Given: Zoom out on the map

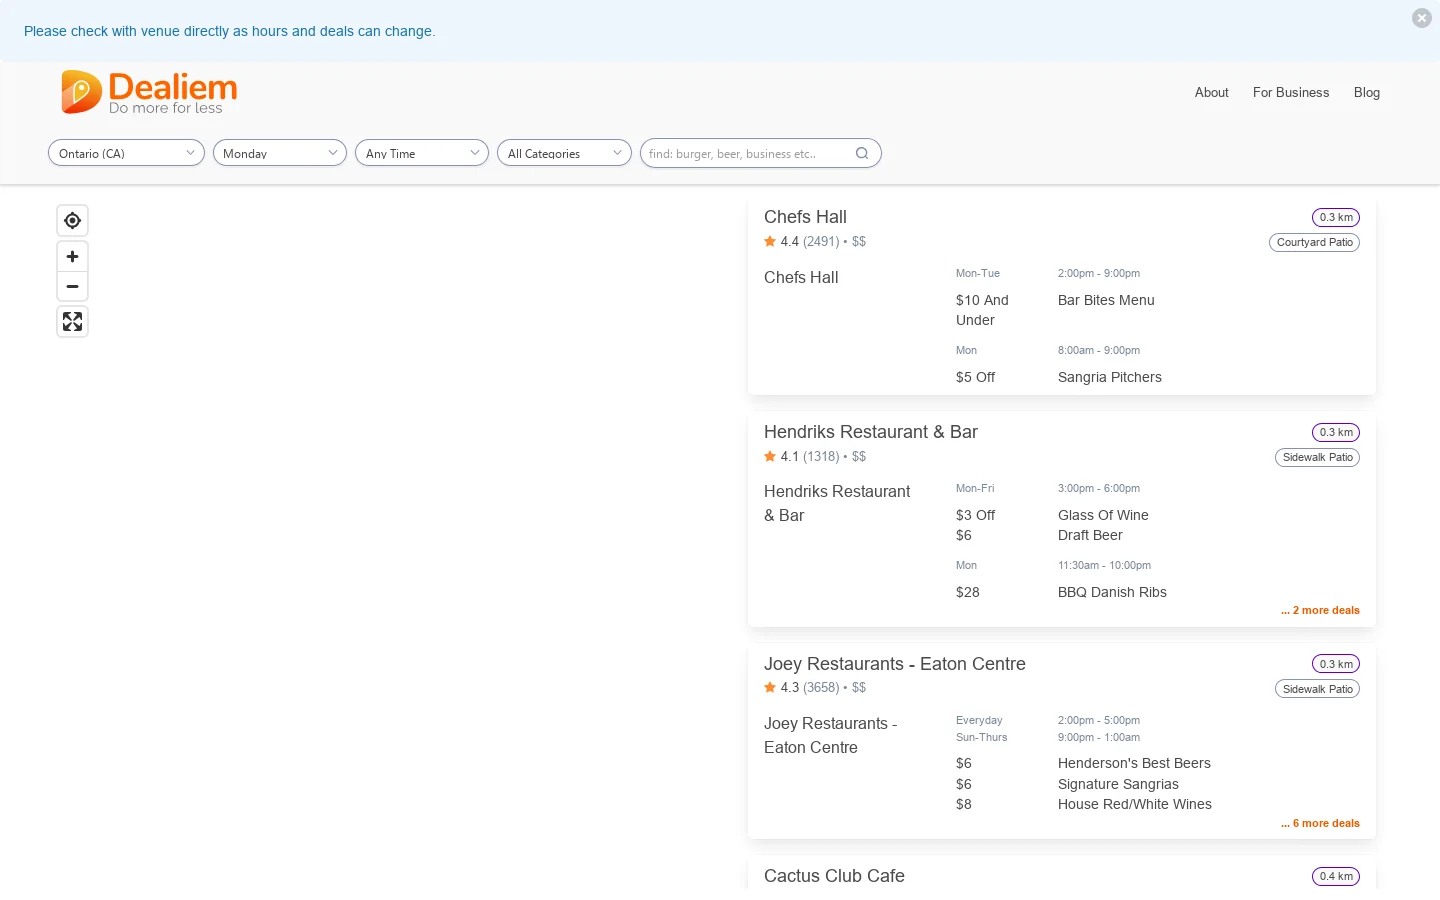Looking at the screenshot, I should tap(72, 287).
